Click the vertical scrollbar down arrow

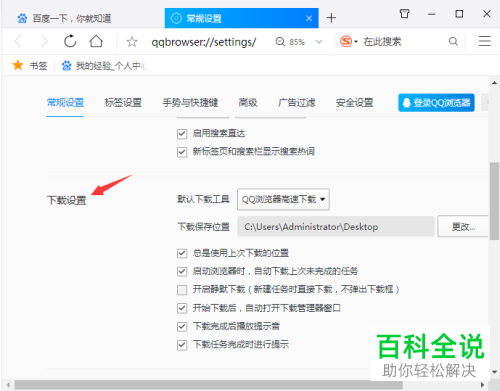pos(494,372)
